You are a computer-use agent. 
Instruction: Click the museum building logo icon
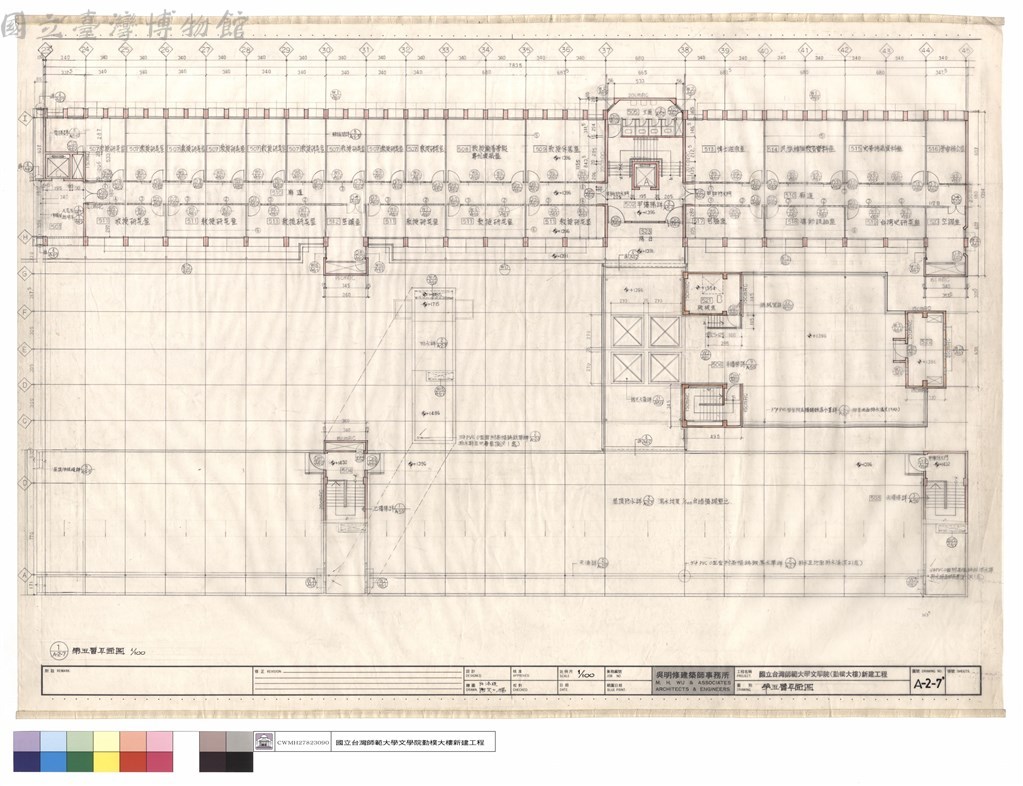(x=264, y=742)
